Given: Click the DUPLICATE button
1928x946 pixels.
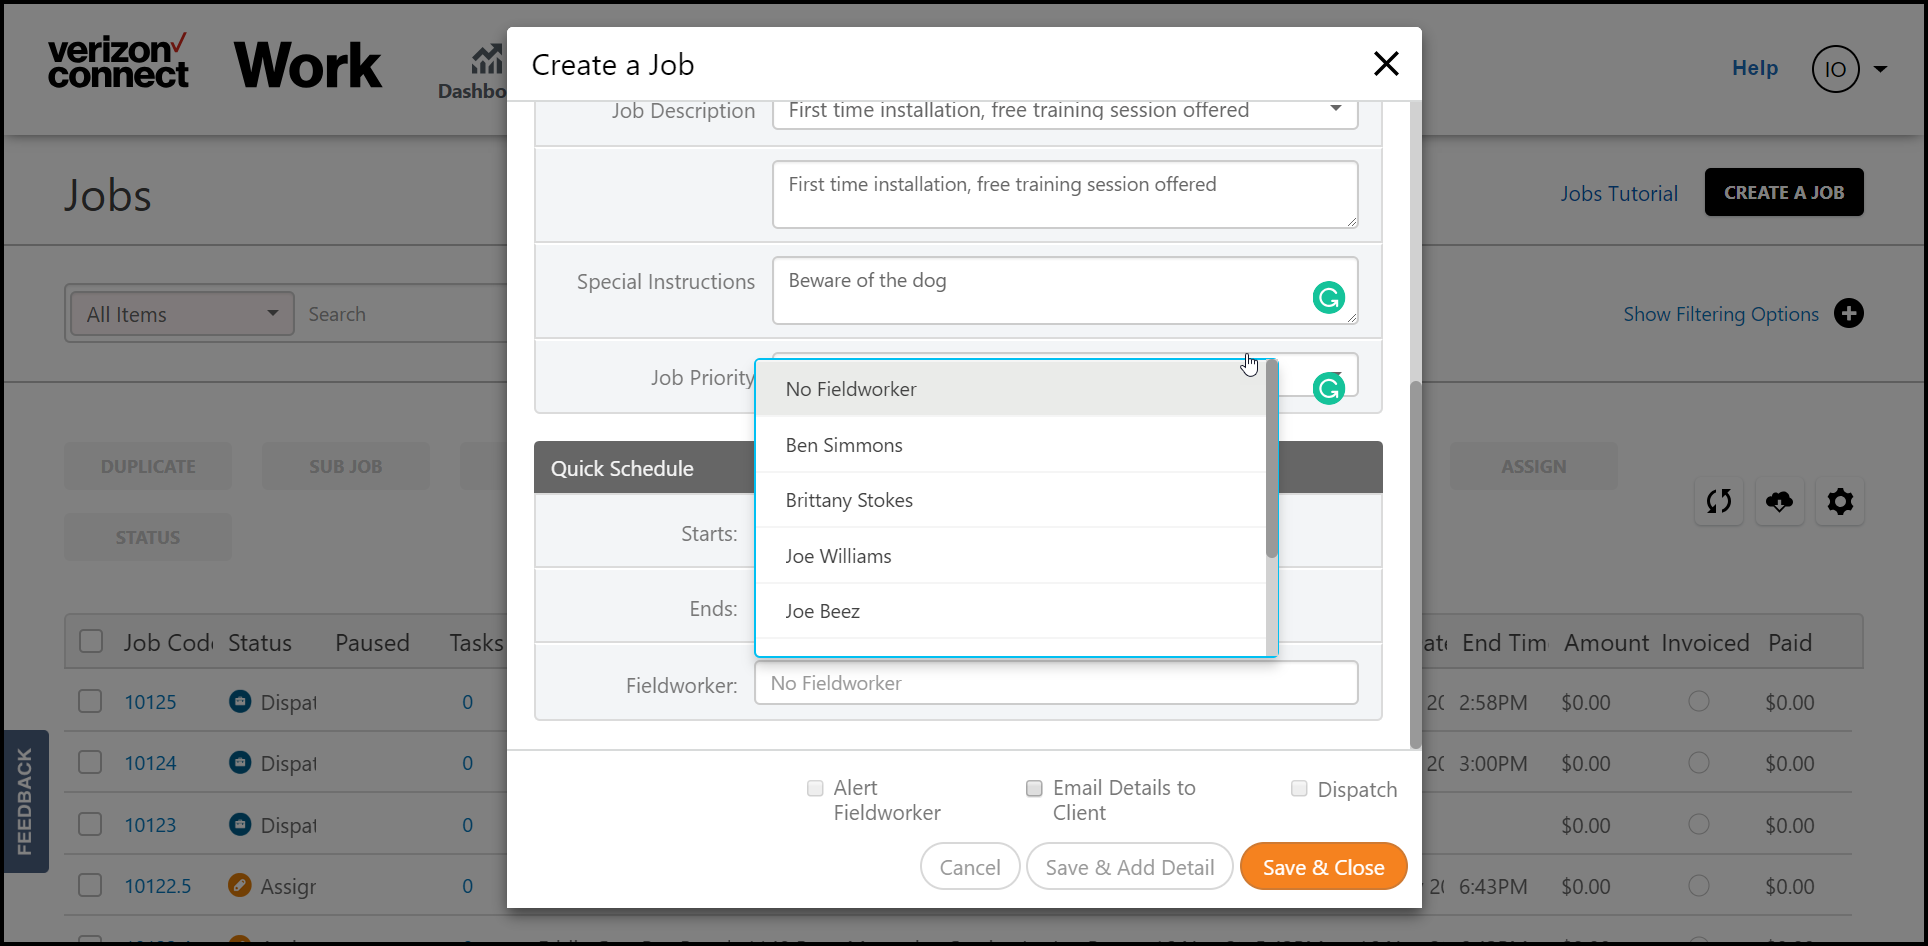Looking at the screenshot, I should [x=148, y=466].
